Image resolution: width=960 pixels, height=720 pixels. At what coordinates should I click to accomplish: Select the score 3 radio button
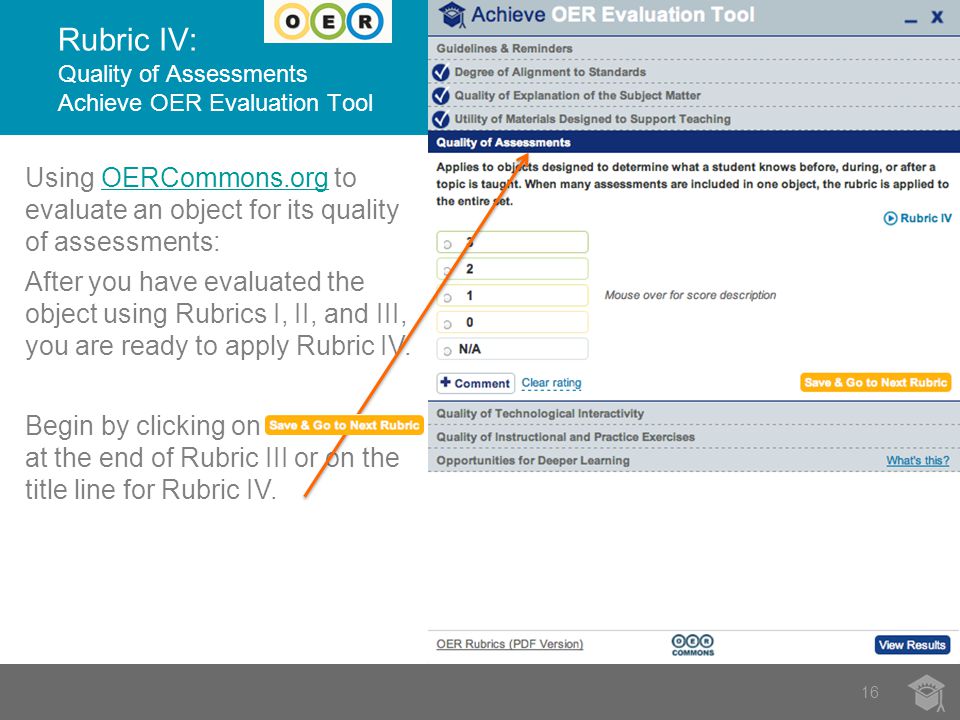pos(448,244)
